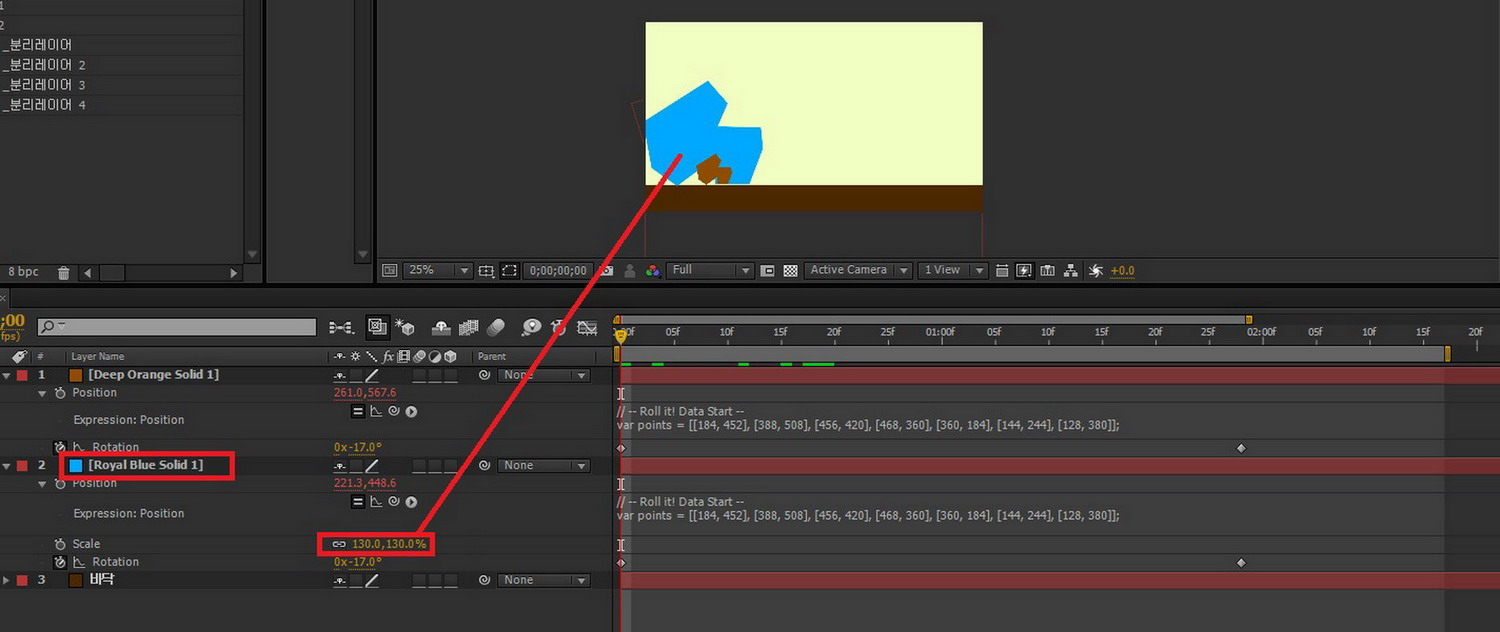The width and height of the screenshot is (1500, 632).
Task: Toggle Scale stopwatch on Royal Blue layer
Action: [x=60, y=544]
